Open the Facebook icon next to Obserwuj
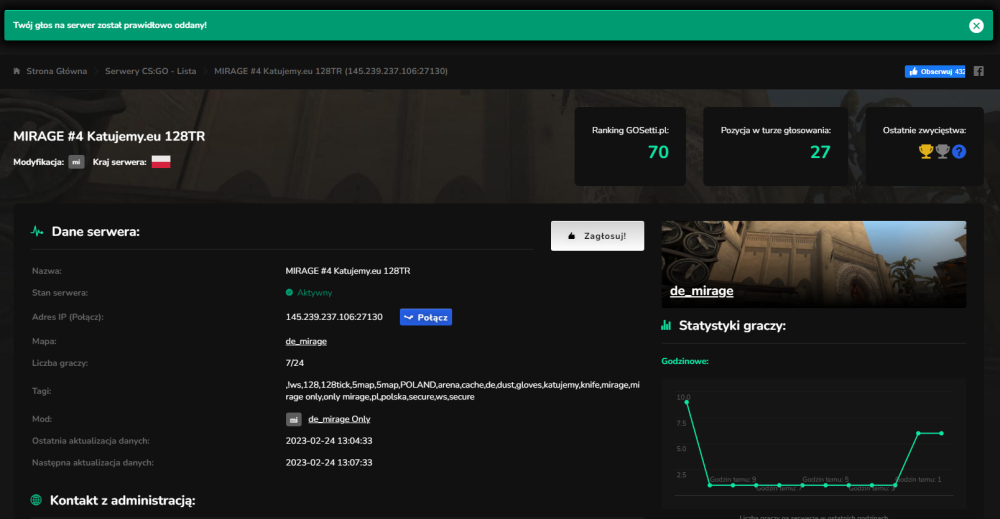Viewport: 1000px width, 519px height. tap(978, 71)
